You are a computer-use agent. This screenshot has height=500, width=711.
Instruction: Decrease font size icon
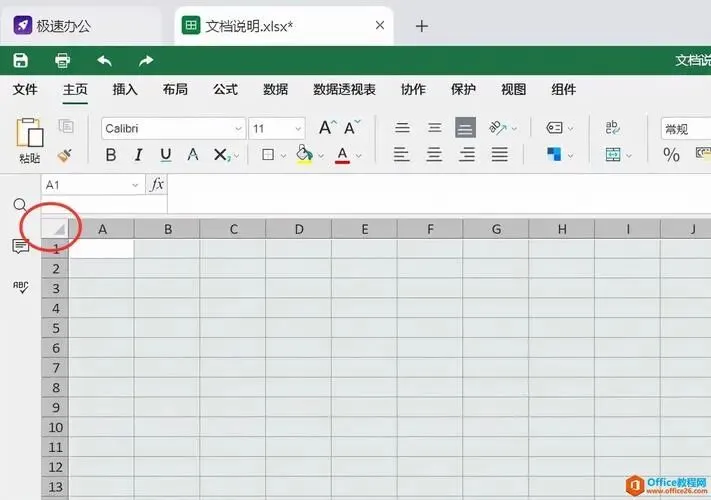coord(351,127)
